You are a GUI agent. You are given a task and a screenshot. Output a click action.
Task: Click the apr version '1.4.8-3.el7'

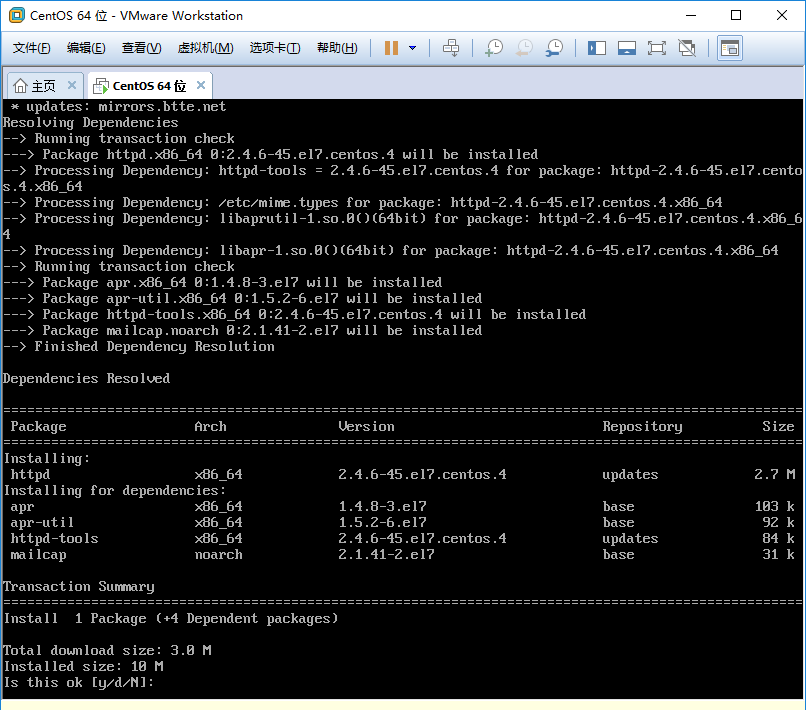(x=382, y=507)
